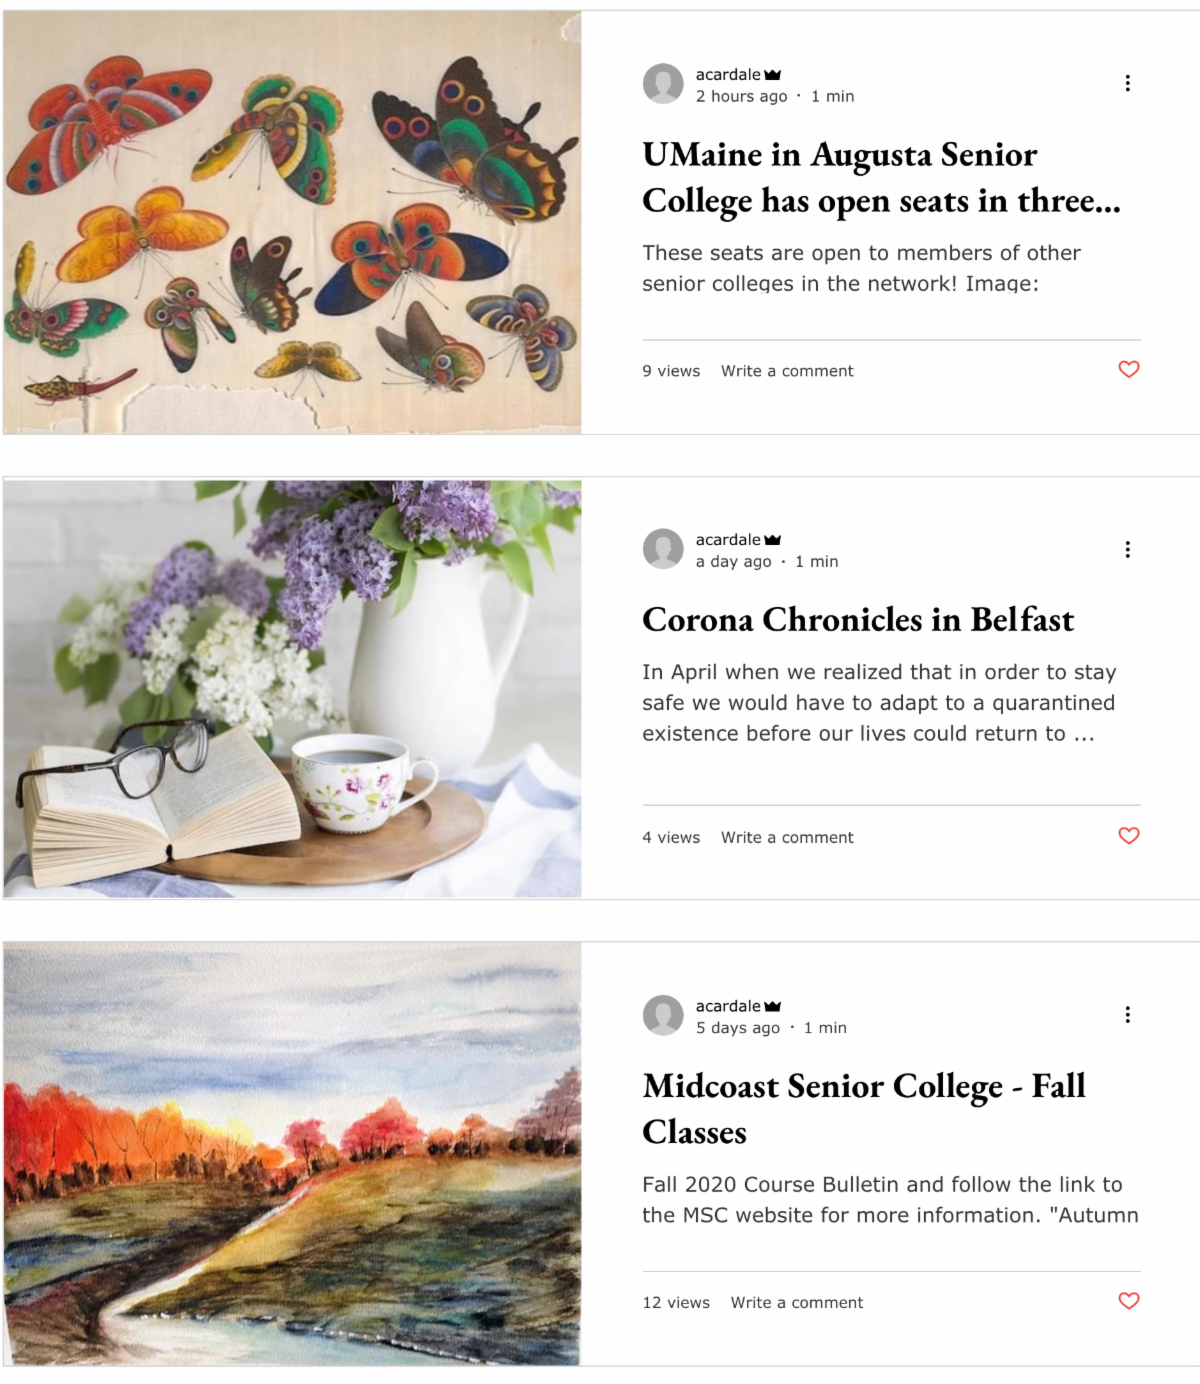
Task: Open more actions menu on UMaine Augusta post
Action: pyautogui.click(x=1128, y=83)
